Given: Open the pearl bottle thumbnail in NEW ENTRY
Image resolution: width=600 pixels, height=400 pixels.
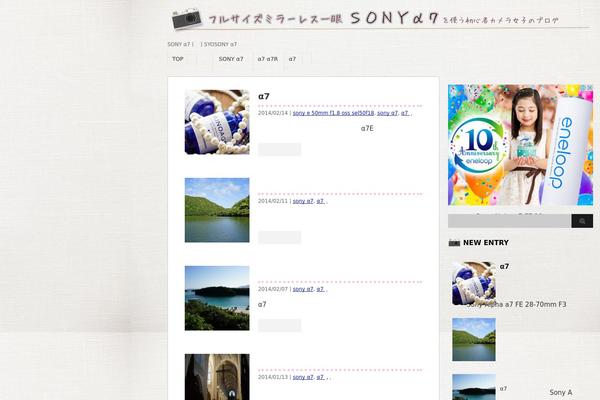Looking at the screenshot, I should [x=474, y=284].
